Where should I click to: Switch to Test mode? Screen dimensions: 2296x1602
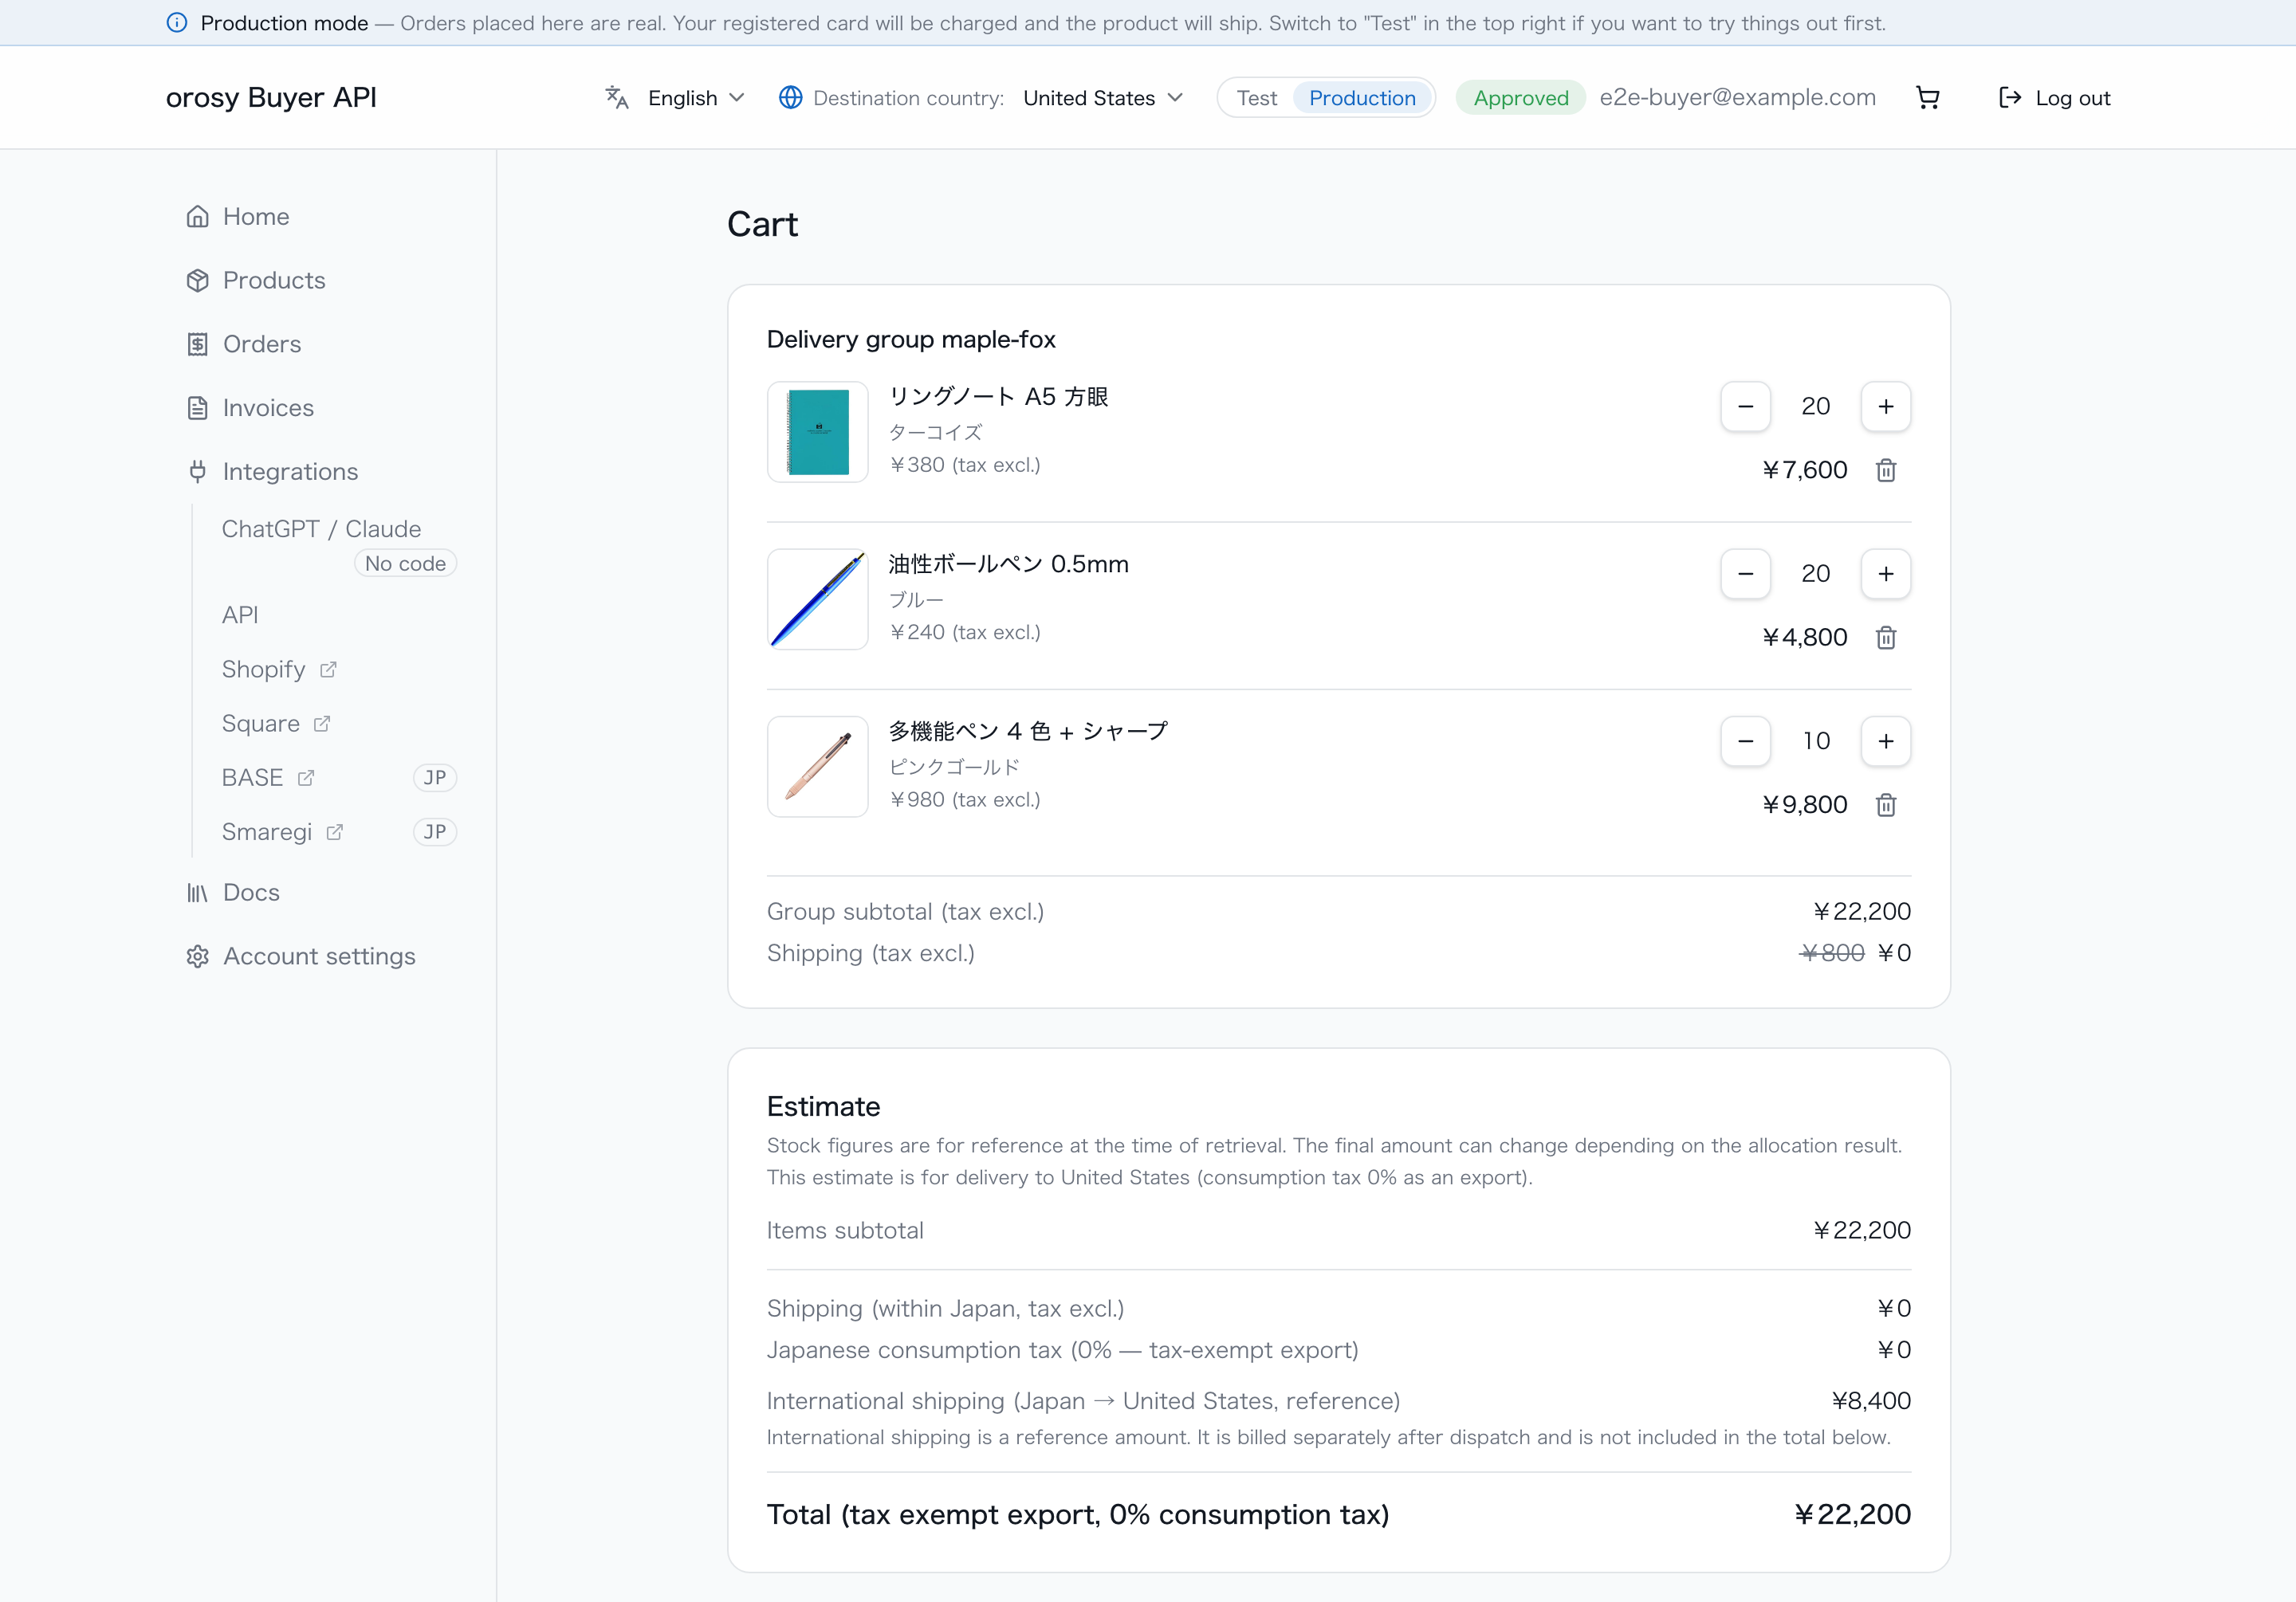click(x=1256, y=98)
